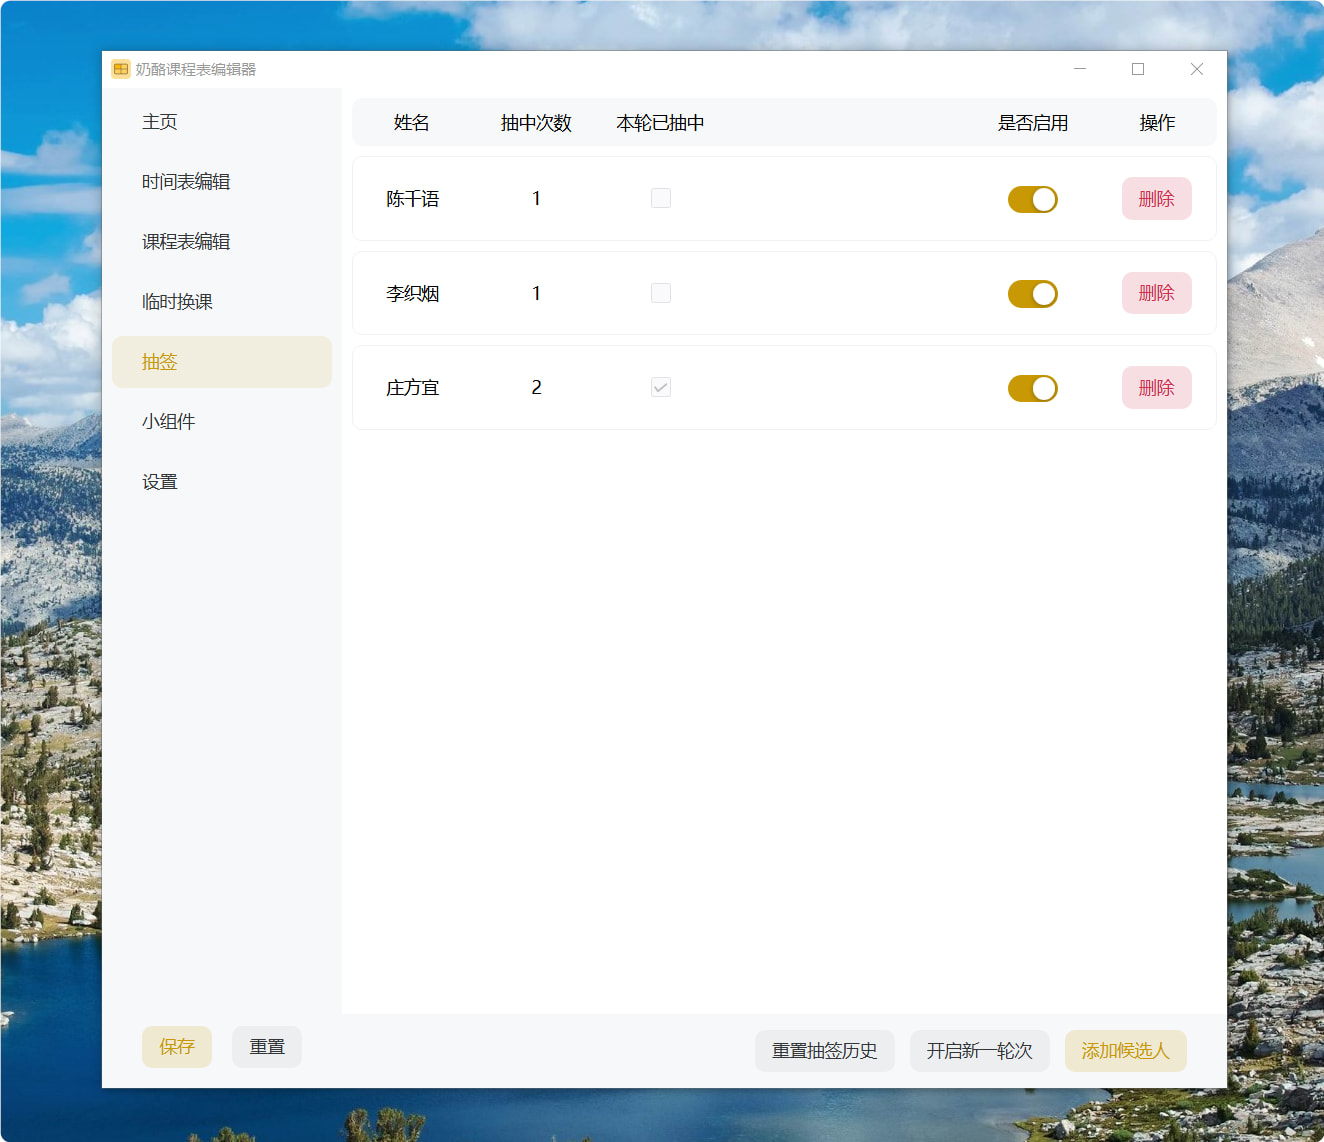Open 设置 in the sidebar
The width and height of the screenshot is (1324, 1142).
pos(222,482)
